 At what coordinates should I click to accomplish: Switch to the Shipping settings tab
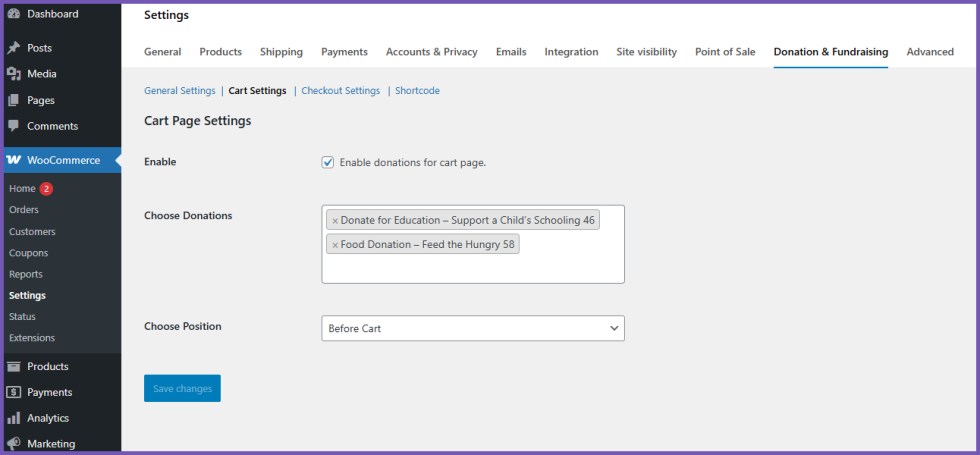[x=281, y=52]
